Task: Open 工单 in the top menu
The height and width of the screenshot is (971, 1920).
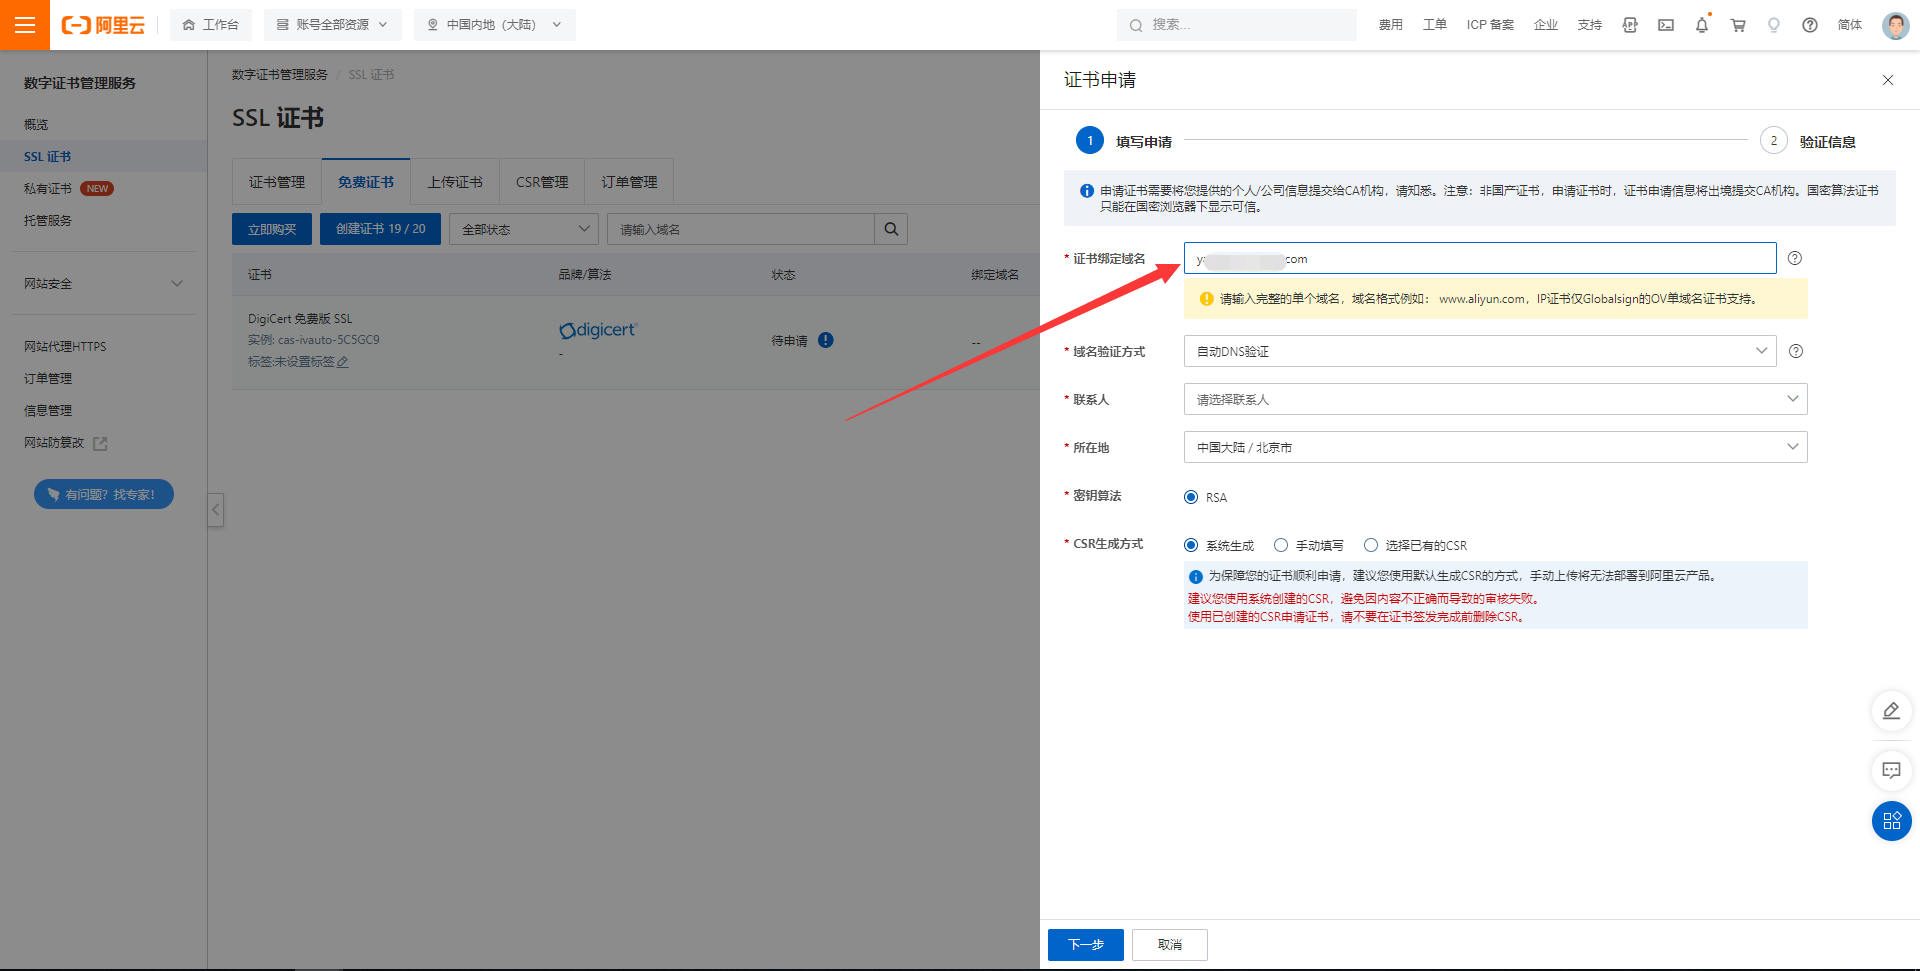Action: 1435,25
